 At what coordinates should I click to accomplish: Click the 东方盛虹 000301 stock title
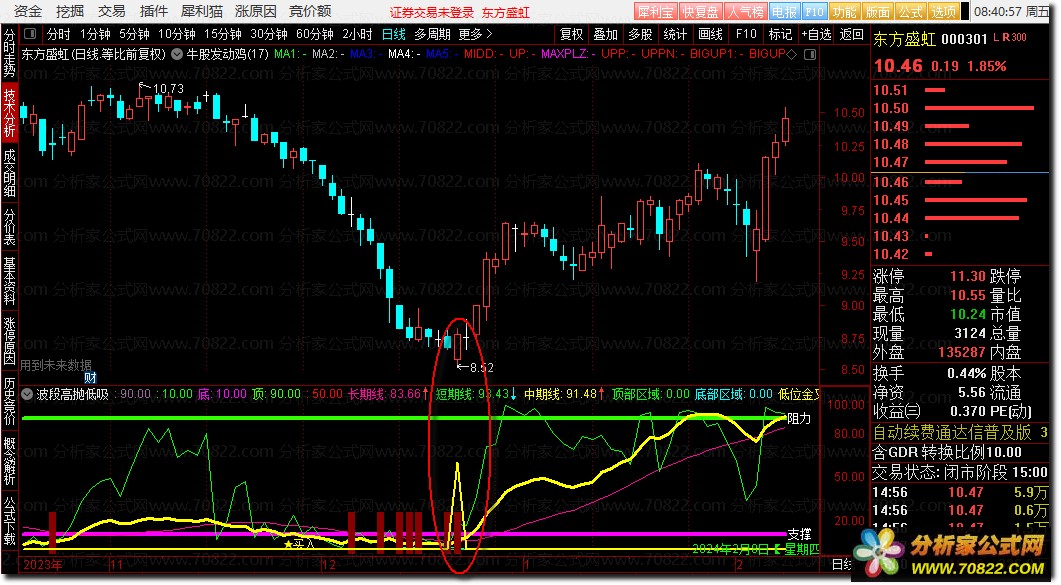930,39
